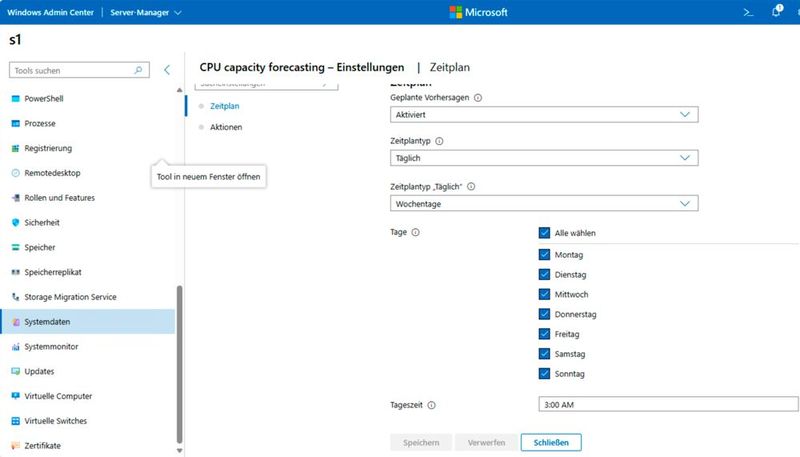The width and height of the screenshot is (800, 457).
Task: Show info icon next to Tage
Action: click(415, 233)
